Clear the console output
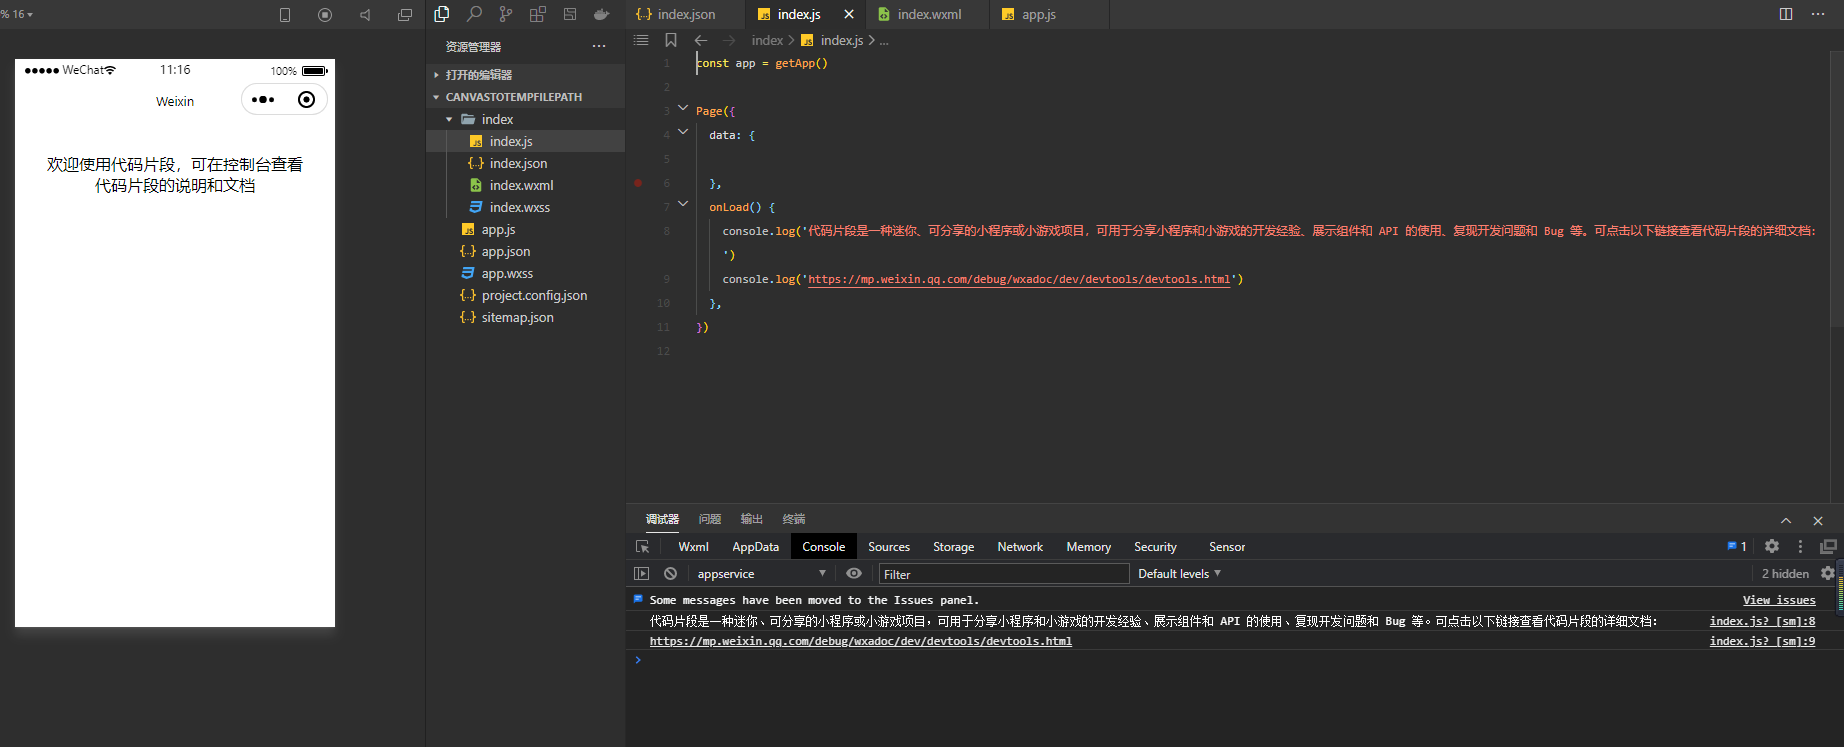1844x747 pixels. (670, 573)
